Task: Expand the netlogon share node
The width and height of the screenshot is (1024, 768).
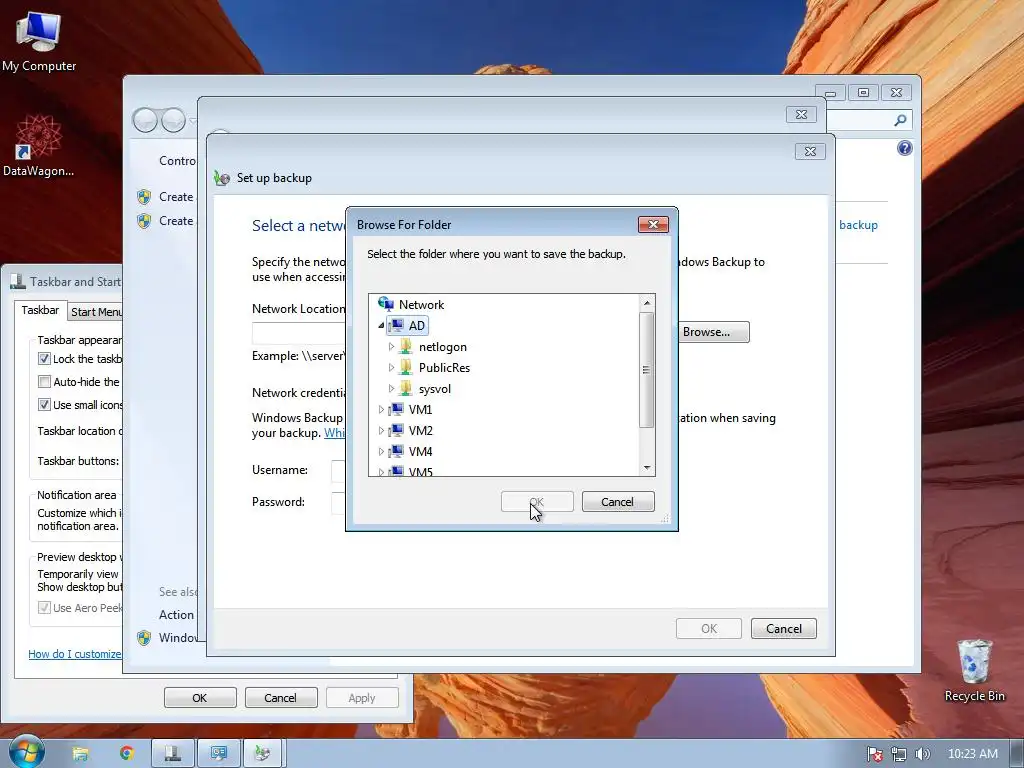Action: click(391, 347)
